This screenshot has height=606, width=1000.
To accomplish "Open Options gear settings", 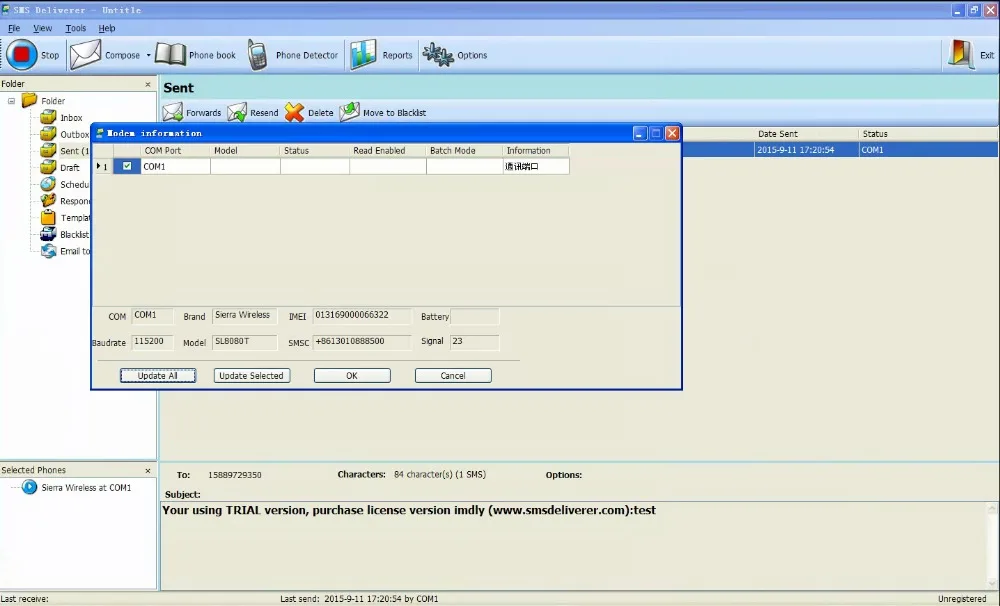I will 437,55.
